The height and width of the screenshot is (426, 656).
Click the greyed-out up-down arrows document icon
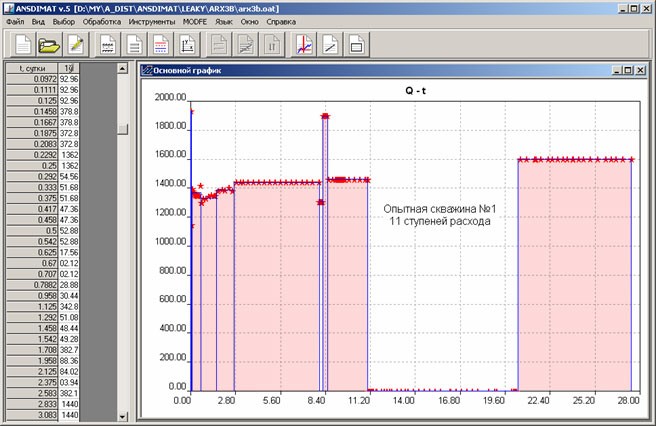click(x=272, y=44)
